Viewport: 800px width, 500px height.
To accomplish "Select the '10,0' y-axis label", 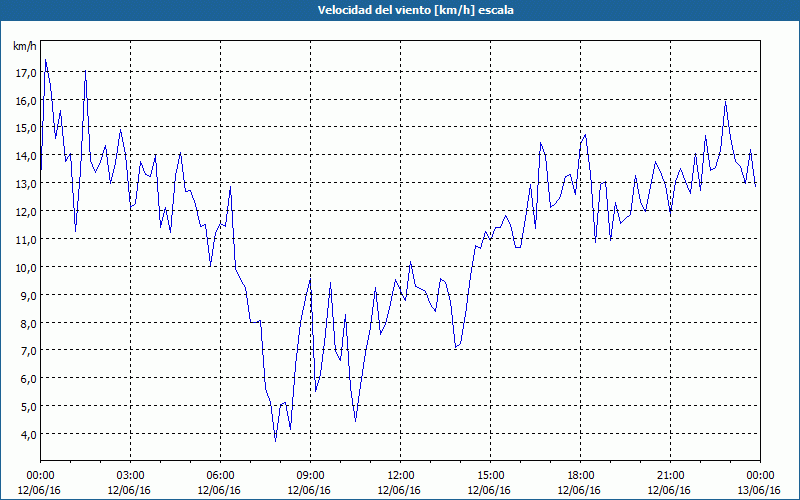I will [26, 268].
